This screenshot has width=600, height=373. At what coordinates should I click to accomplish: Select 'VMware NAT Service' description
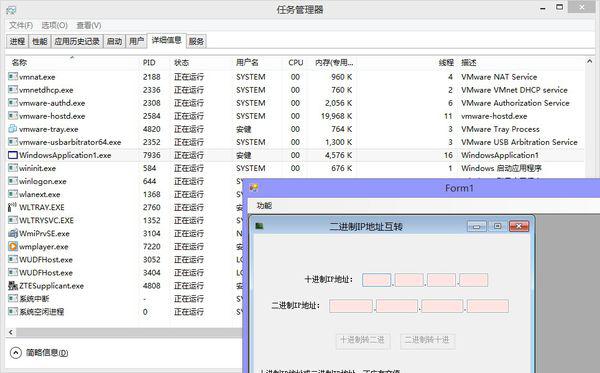coord(499,77)
